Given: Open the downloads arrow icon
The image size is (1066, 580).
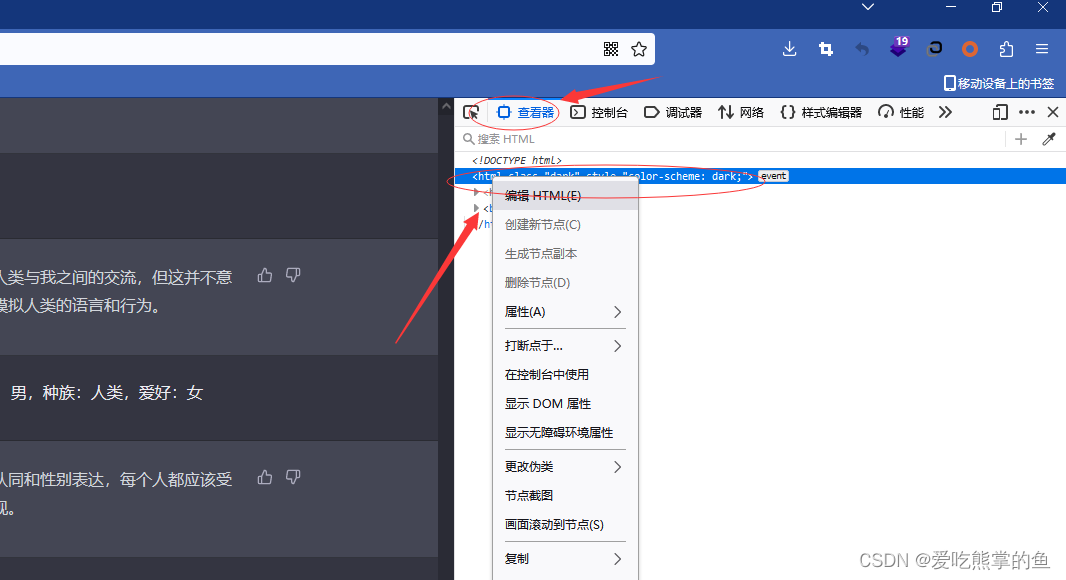Looking at the screenshot, I should (x=789, y=49).
